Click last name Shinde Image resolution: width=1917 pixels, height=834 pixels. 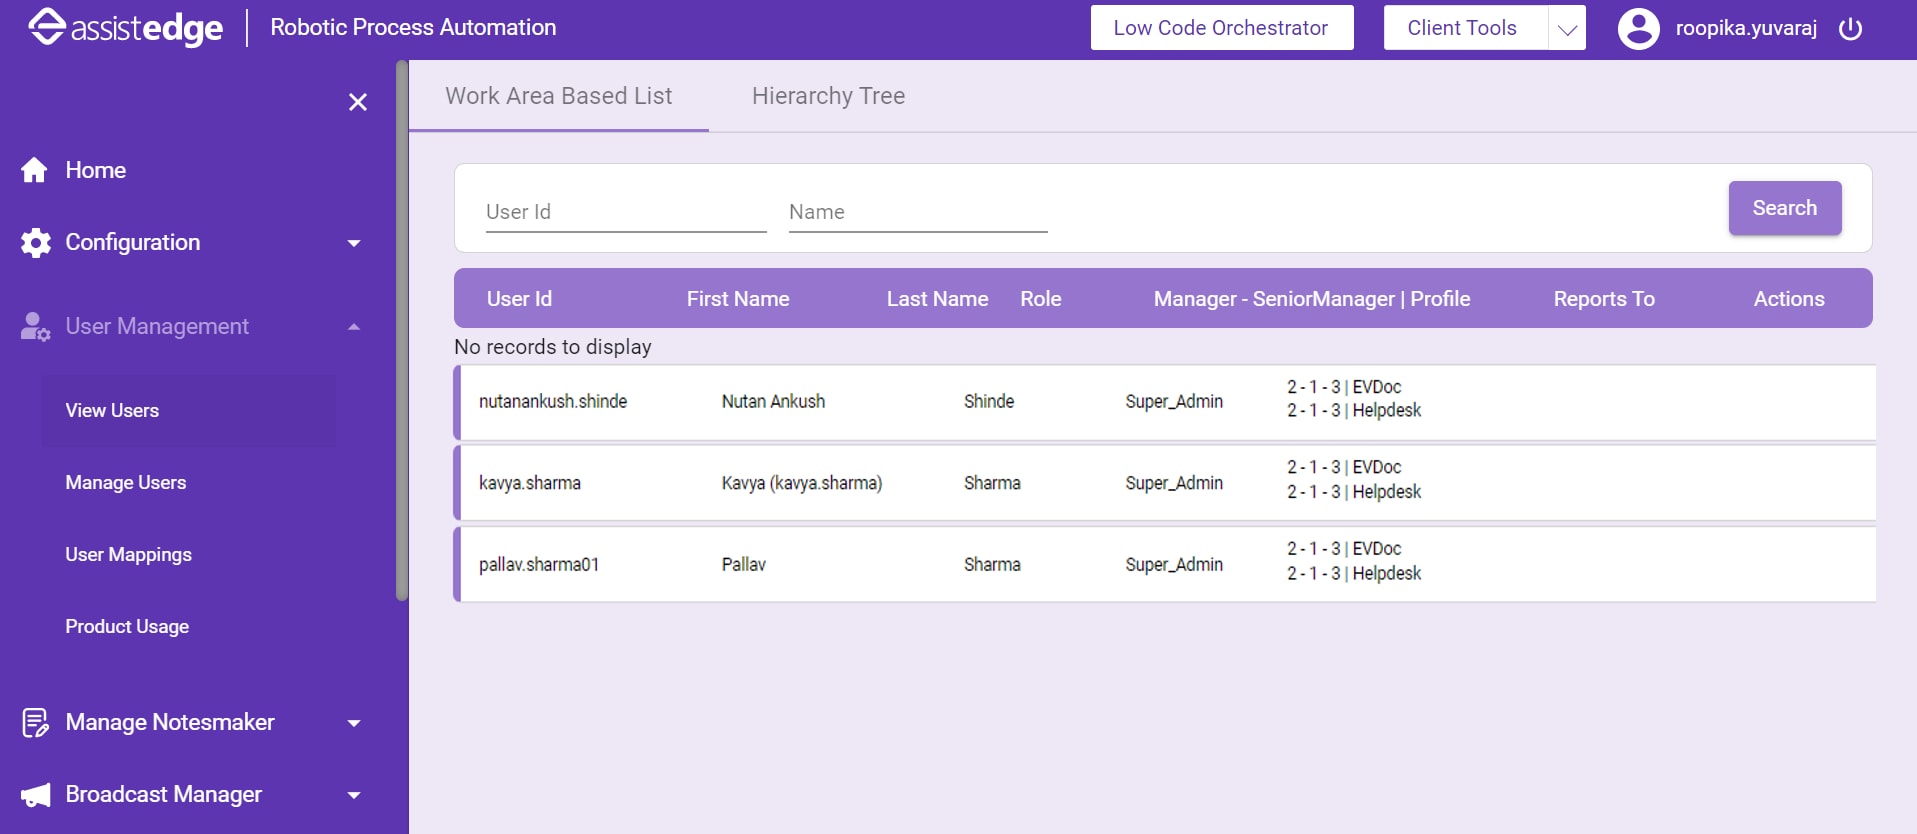click(989, 402)
